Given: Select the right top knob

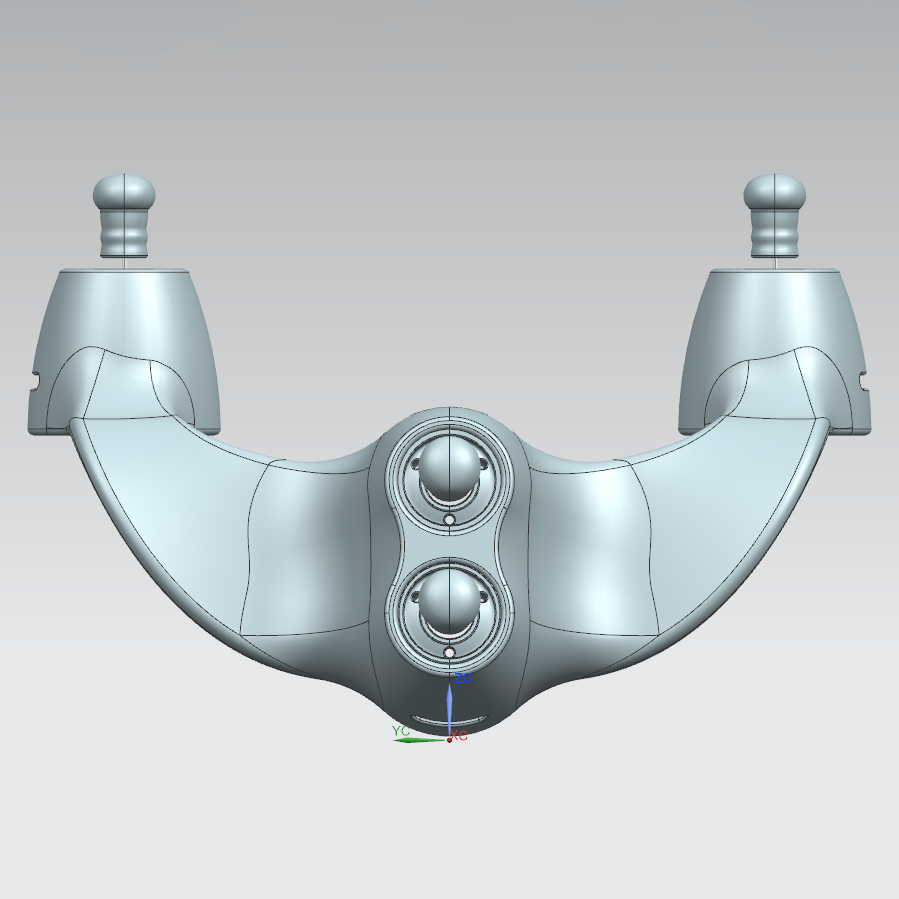Looking at the screenshot, I should pos(776,215).
